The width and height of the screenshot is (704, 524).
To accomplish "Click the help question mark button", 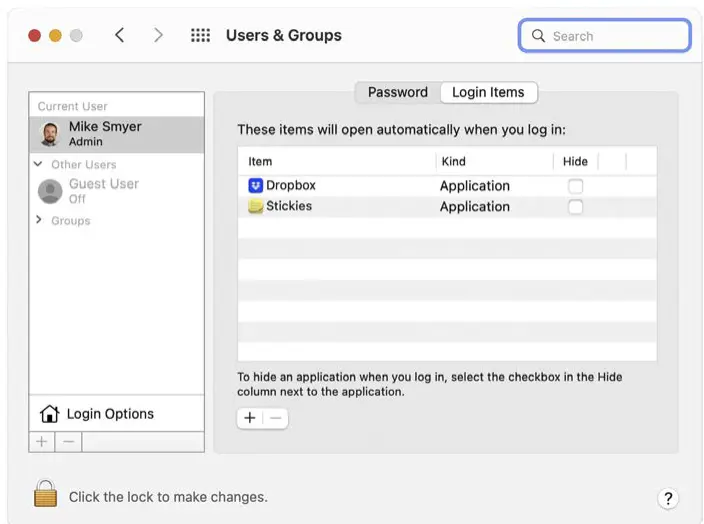I will [668, 498].
